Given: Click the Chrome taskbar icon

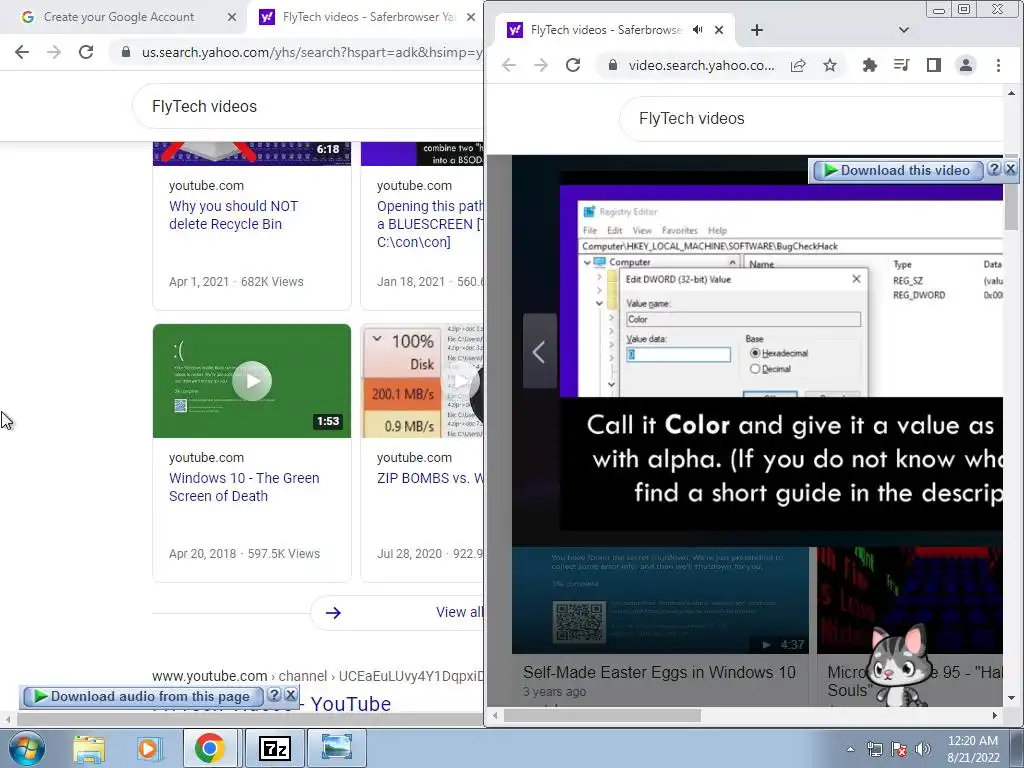Looking at the screenshot, I should [210, 748].
